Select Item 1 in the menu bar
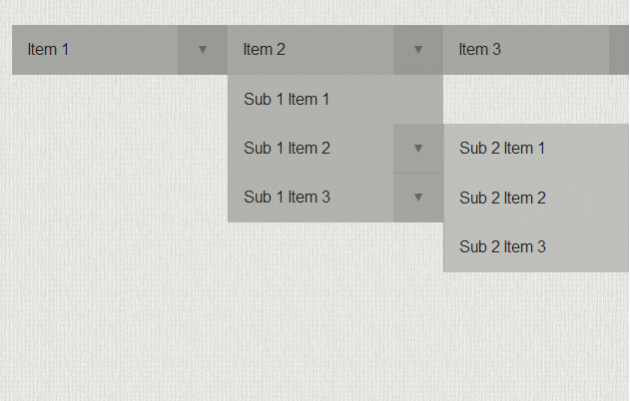Image resolution: width=630 pixels, height=401 pixels. tap(49, 49)
